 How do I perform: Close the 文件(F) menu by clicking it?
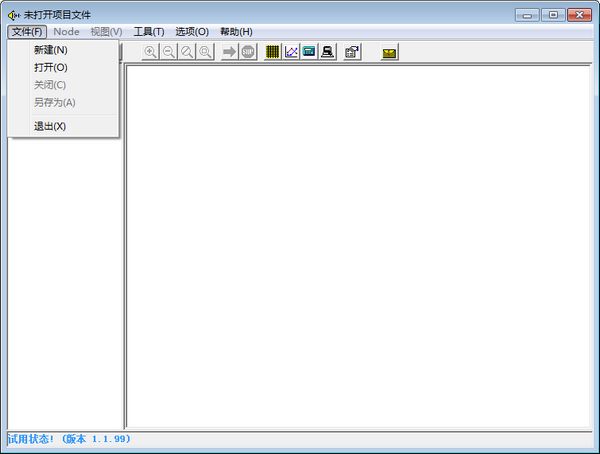(27, 32)
